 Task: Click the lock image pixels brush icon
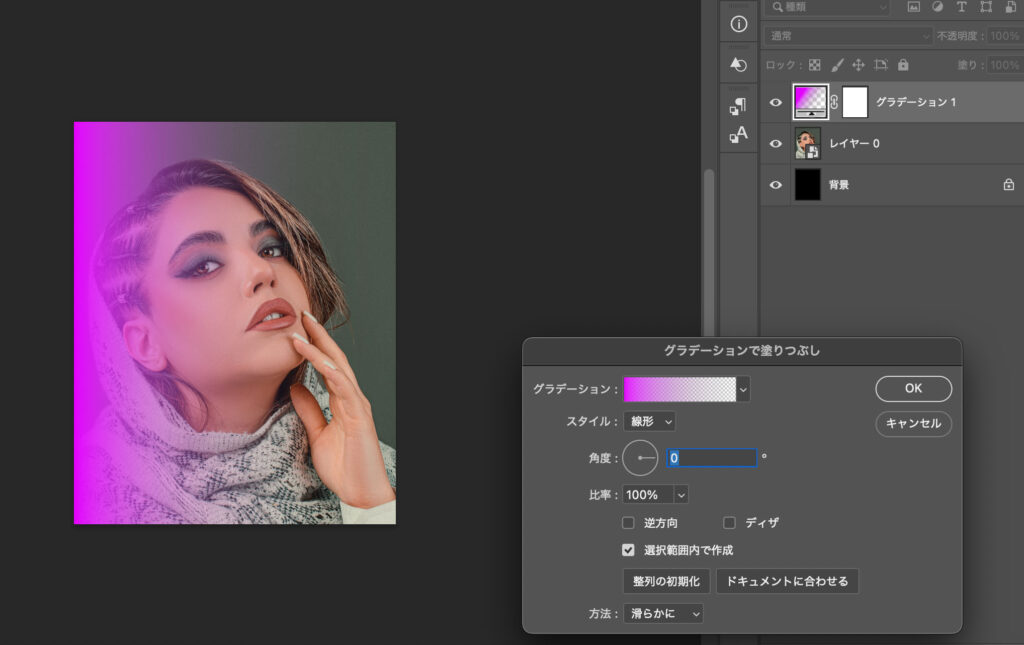836,65
